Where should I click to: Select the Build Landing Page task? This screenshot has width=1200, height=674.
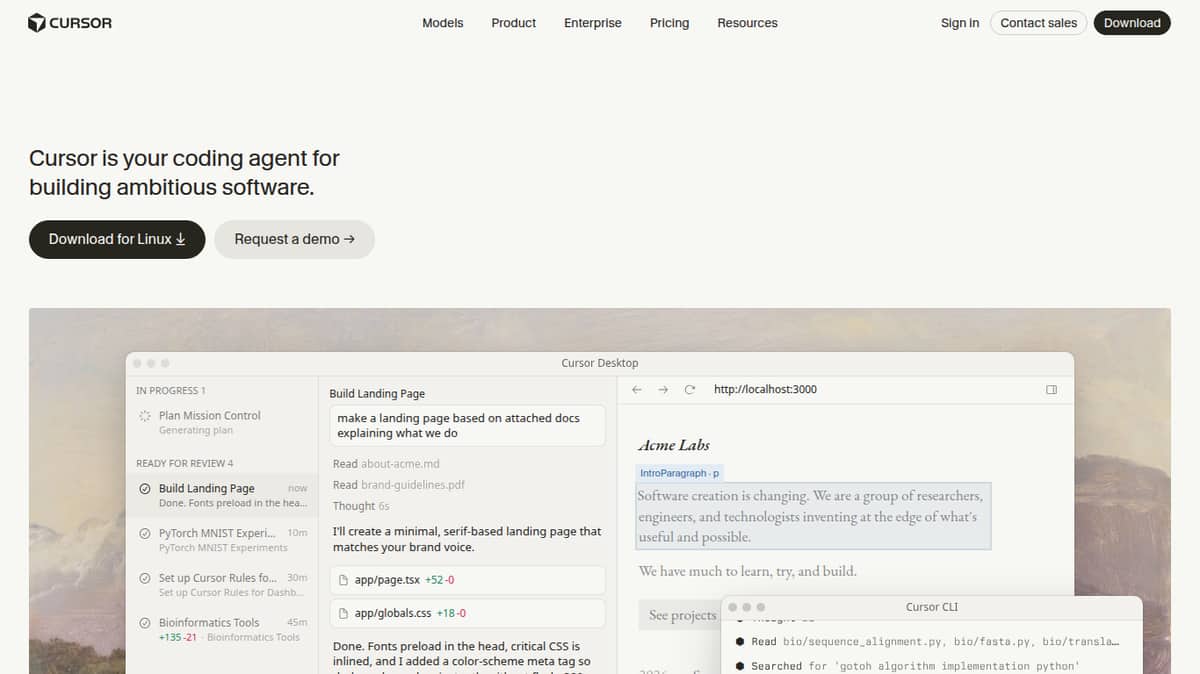pyautogui.click(x=222, y=495)
